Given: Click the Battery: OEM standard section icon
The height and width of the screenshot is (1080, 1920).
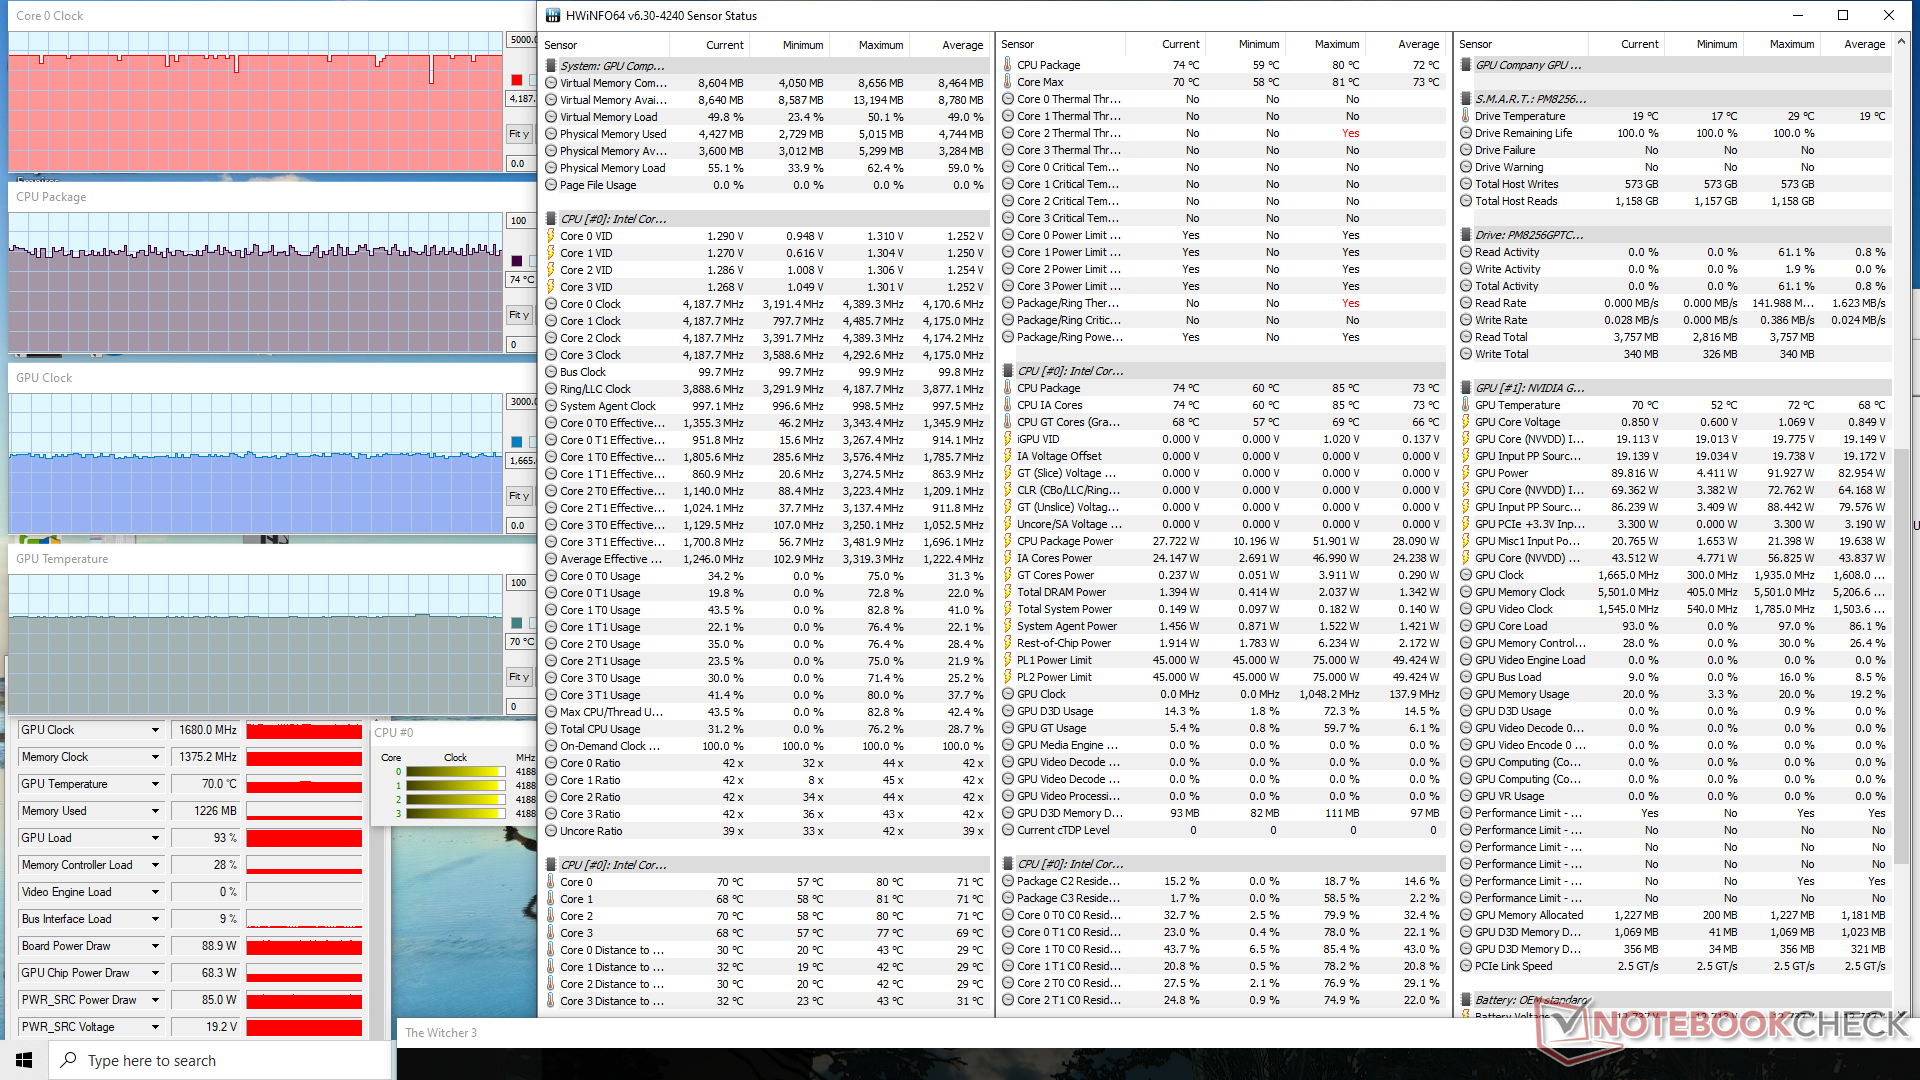Looking at the screenshot, I should coord(1466,1000).
